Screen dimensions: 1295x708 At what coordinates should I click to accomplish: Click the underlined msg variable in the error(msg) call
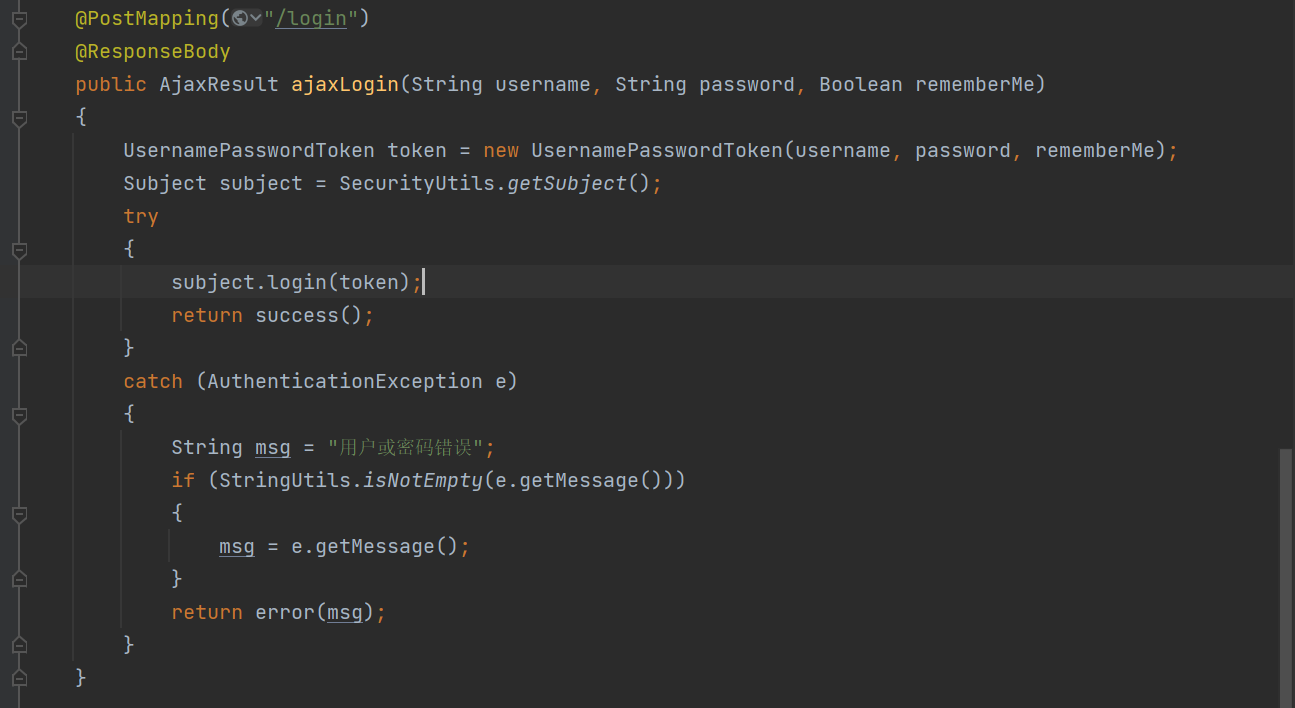(x=345, y=612)
